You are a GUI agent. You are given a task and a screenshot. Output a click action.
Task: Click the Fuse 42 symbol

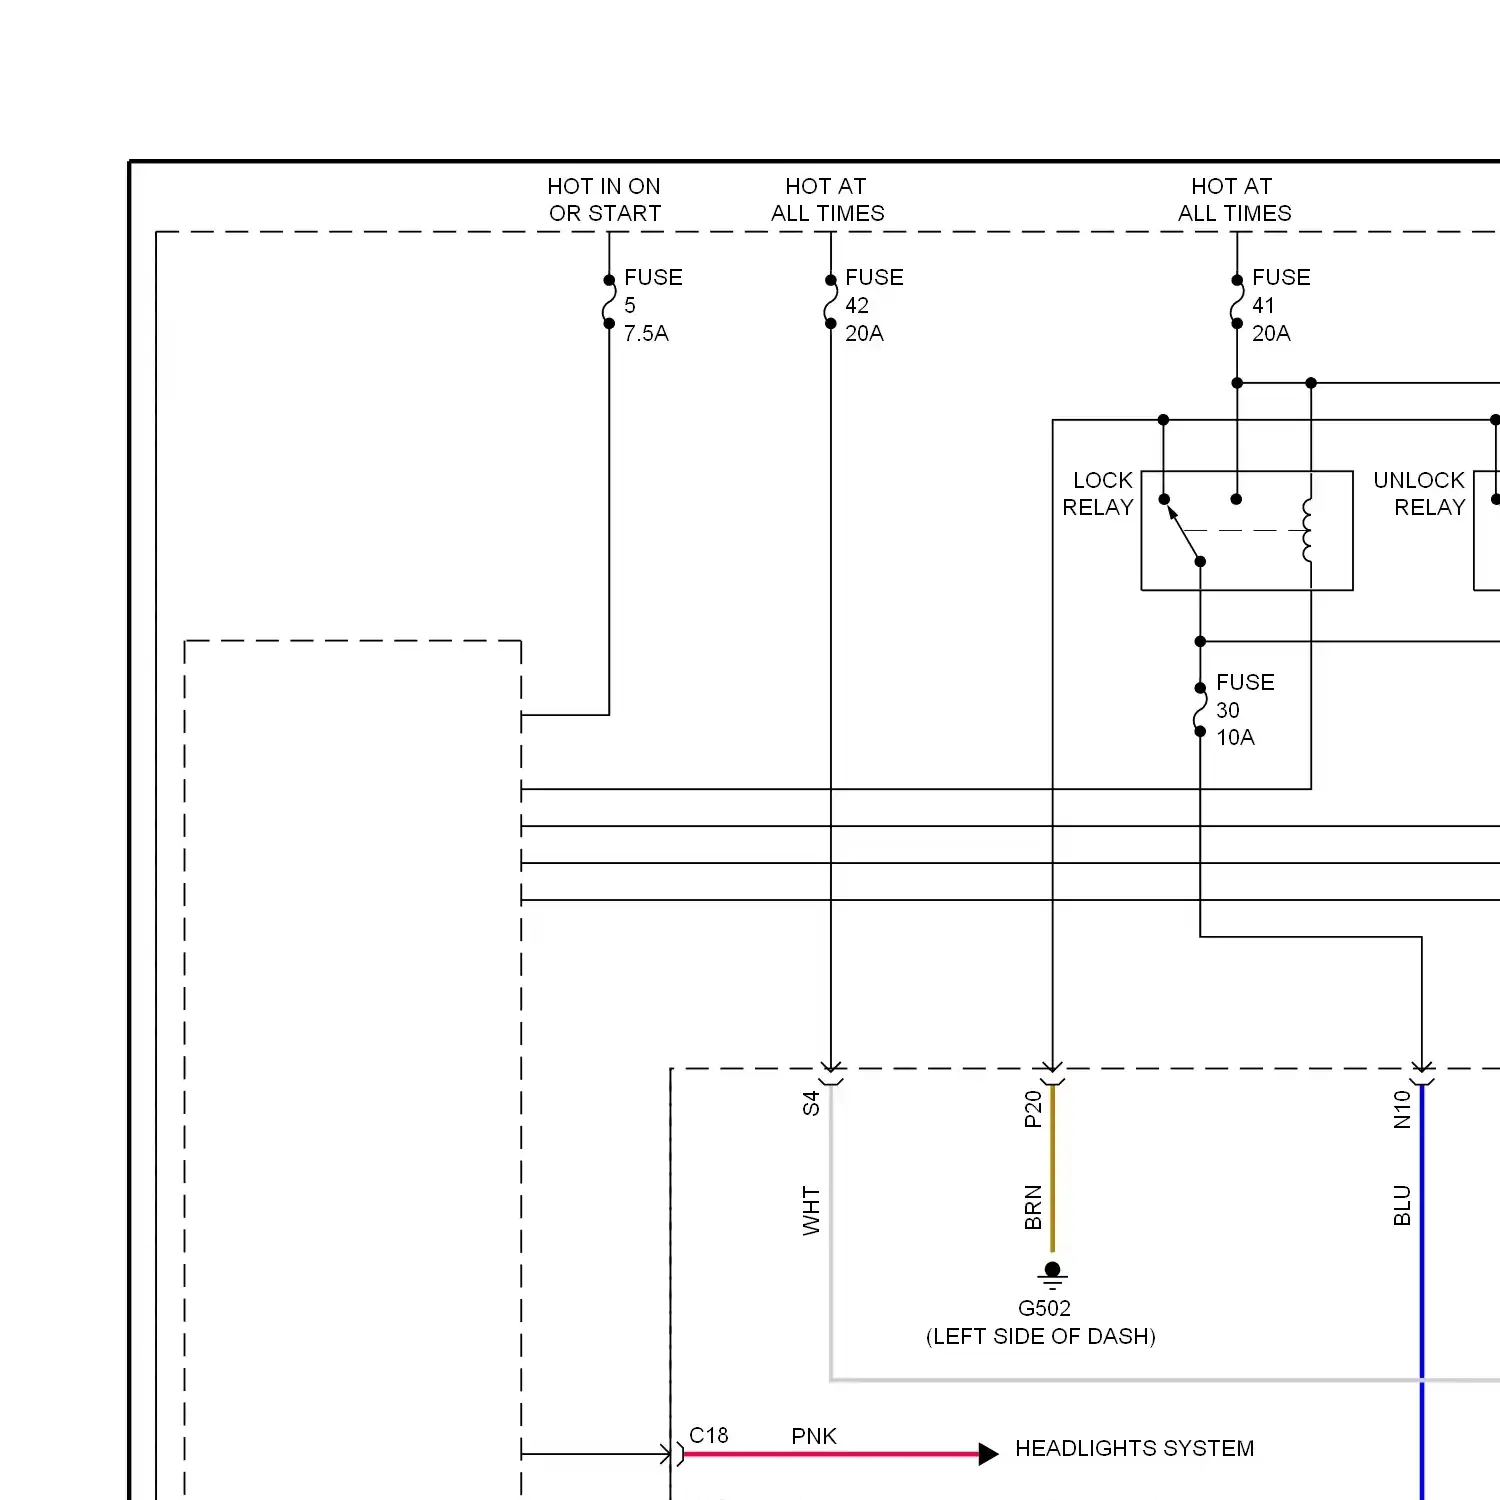pos(830,302)
